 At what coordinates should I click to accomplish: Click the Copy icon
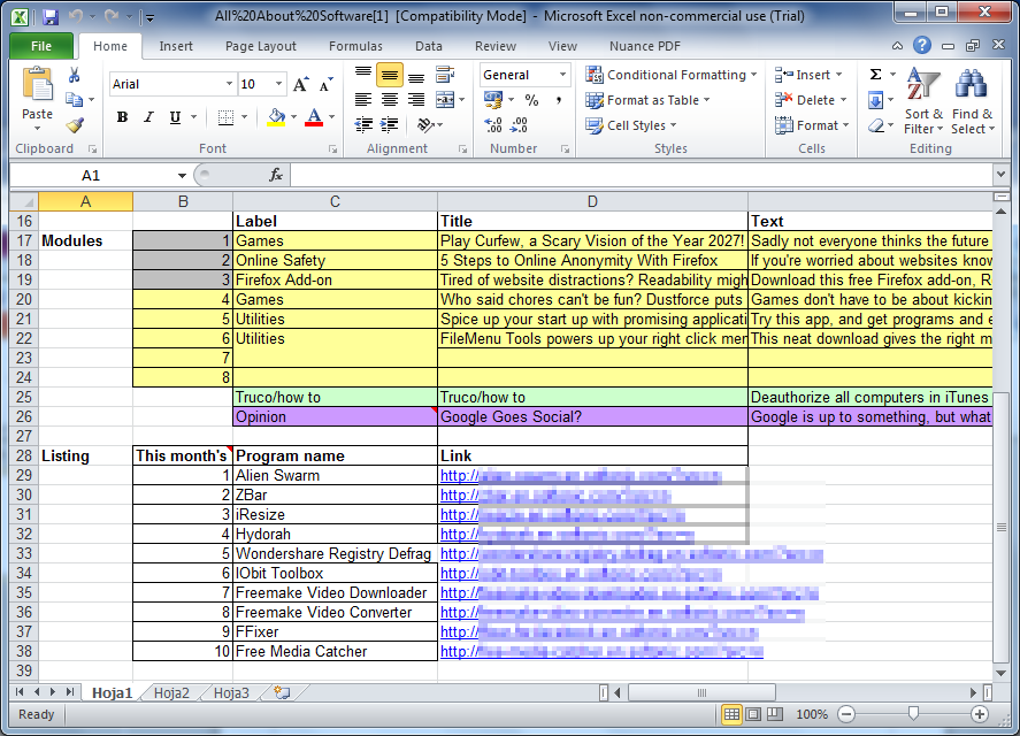[x=74, y=100]
